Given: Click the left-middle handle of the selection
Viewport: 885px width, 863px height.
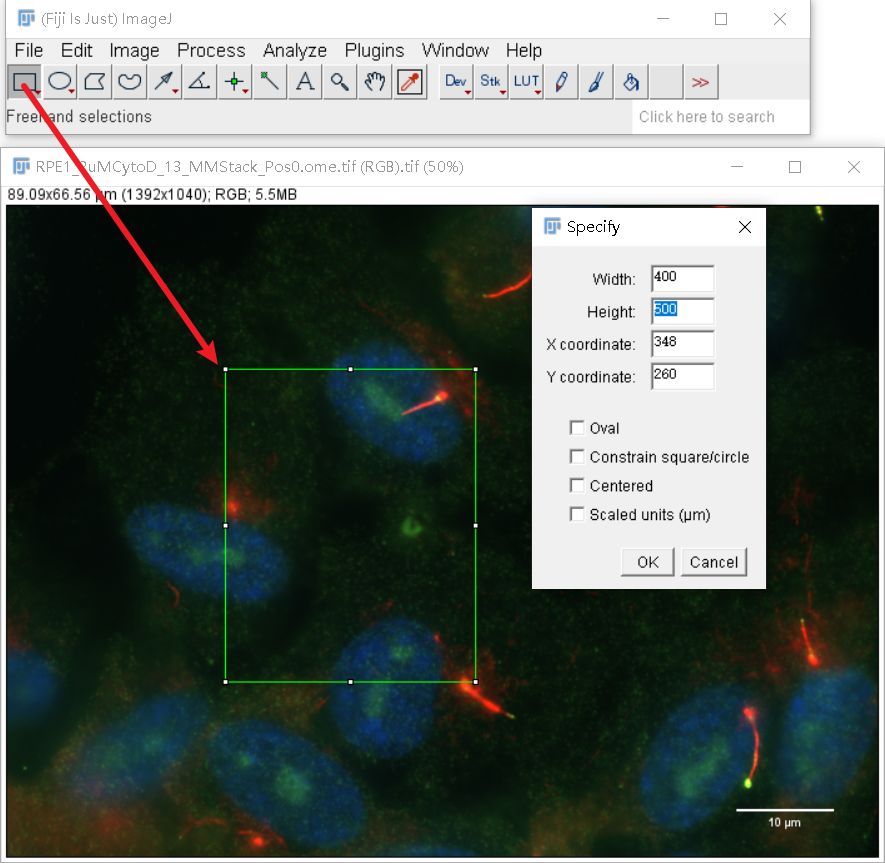Looking at the screenshot, I should tap(226, 525).
